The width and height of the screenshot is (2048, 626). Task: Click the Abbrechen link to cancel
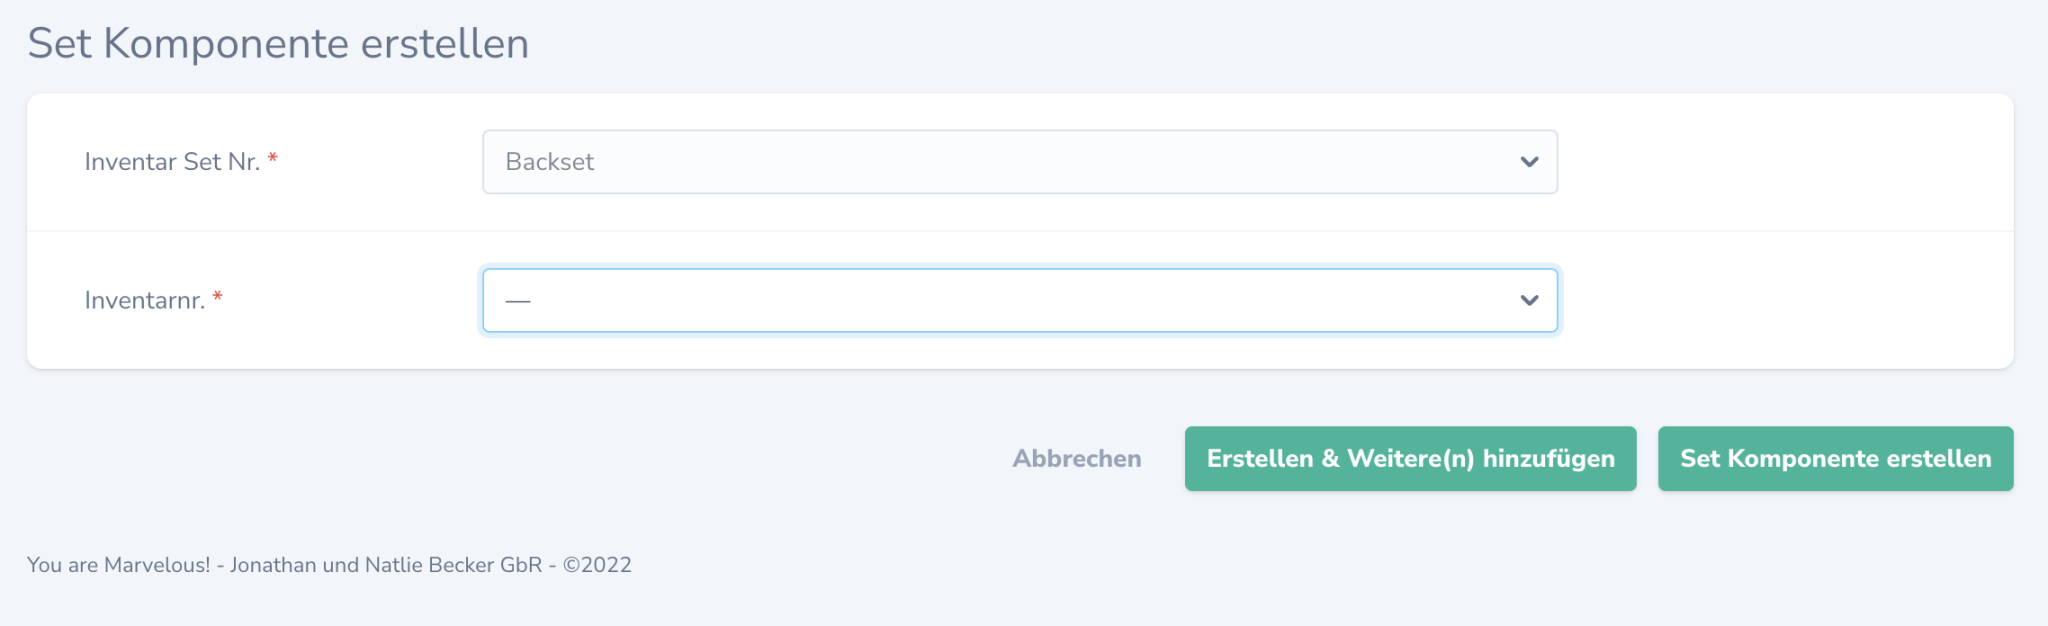point(1077,458)
